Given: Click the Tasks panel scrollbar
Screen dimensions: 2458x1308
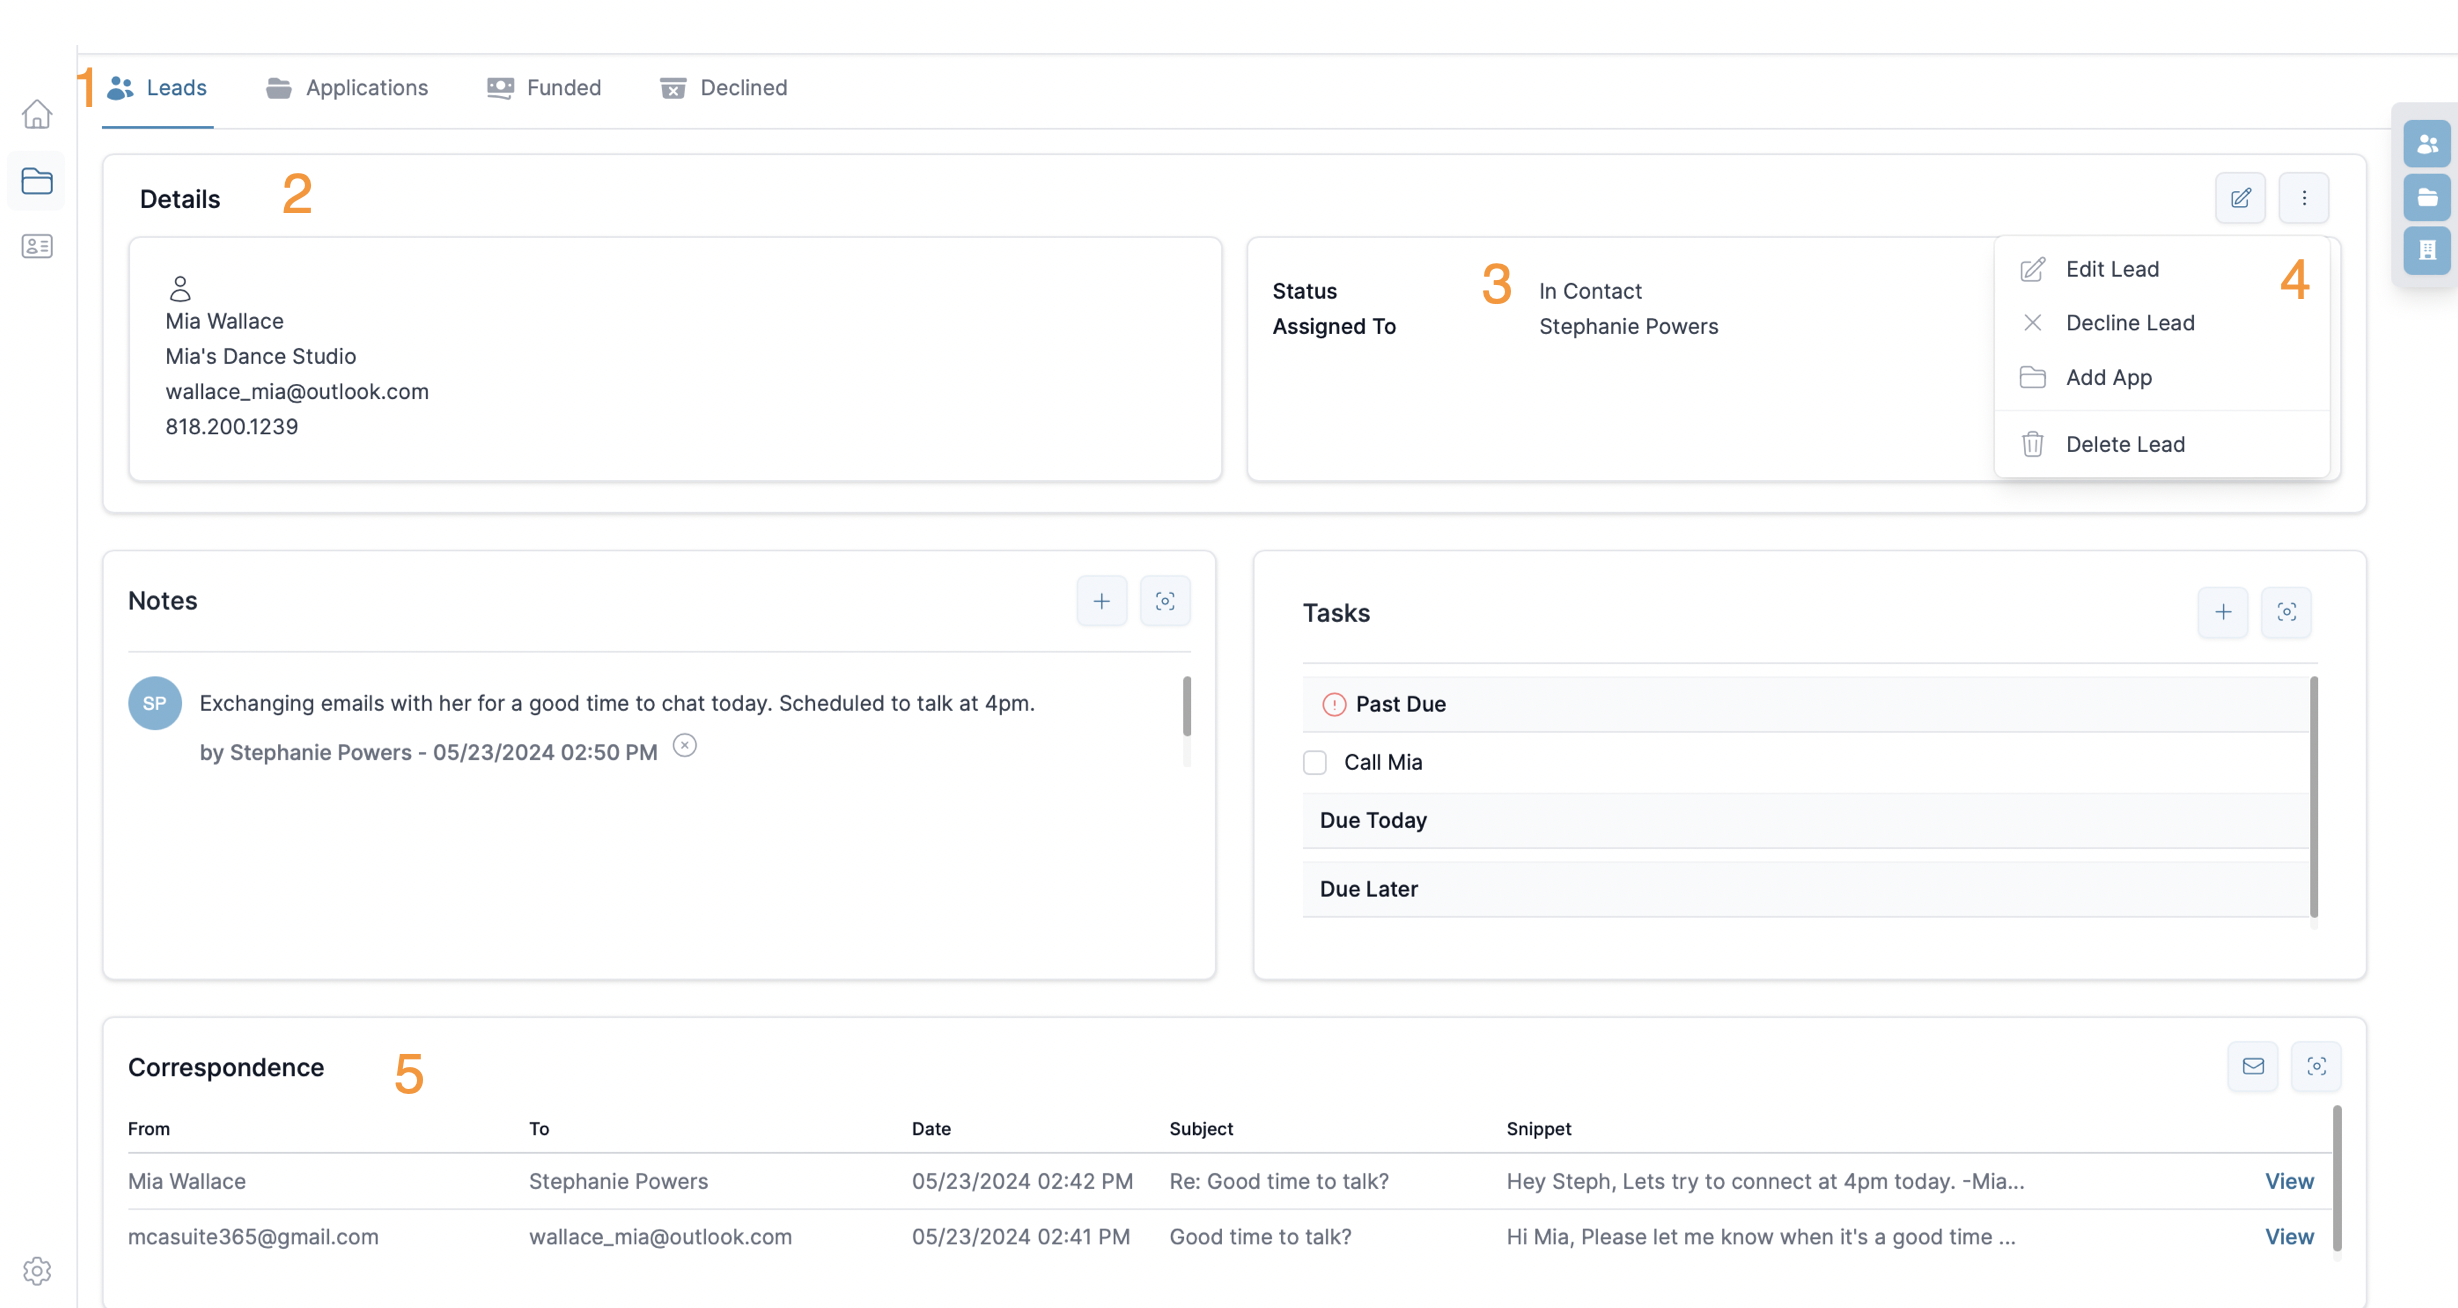Looking at the screenshot, I should click(x=2314, y=796).
